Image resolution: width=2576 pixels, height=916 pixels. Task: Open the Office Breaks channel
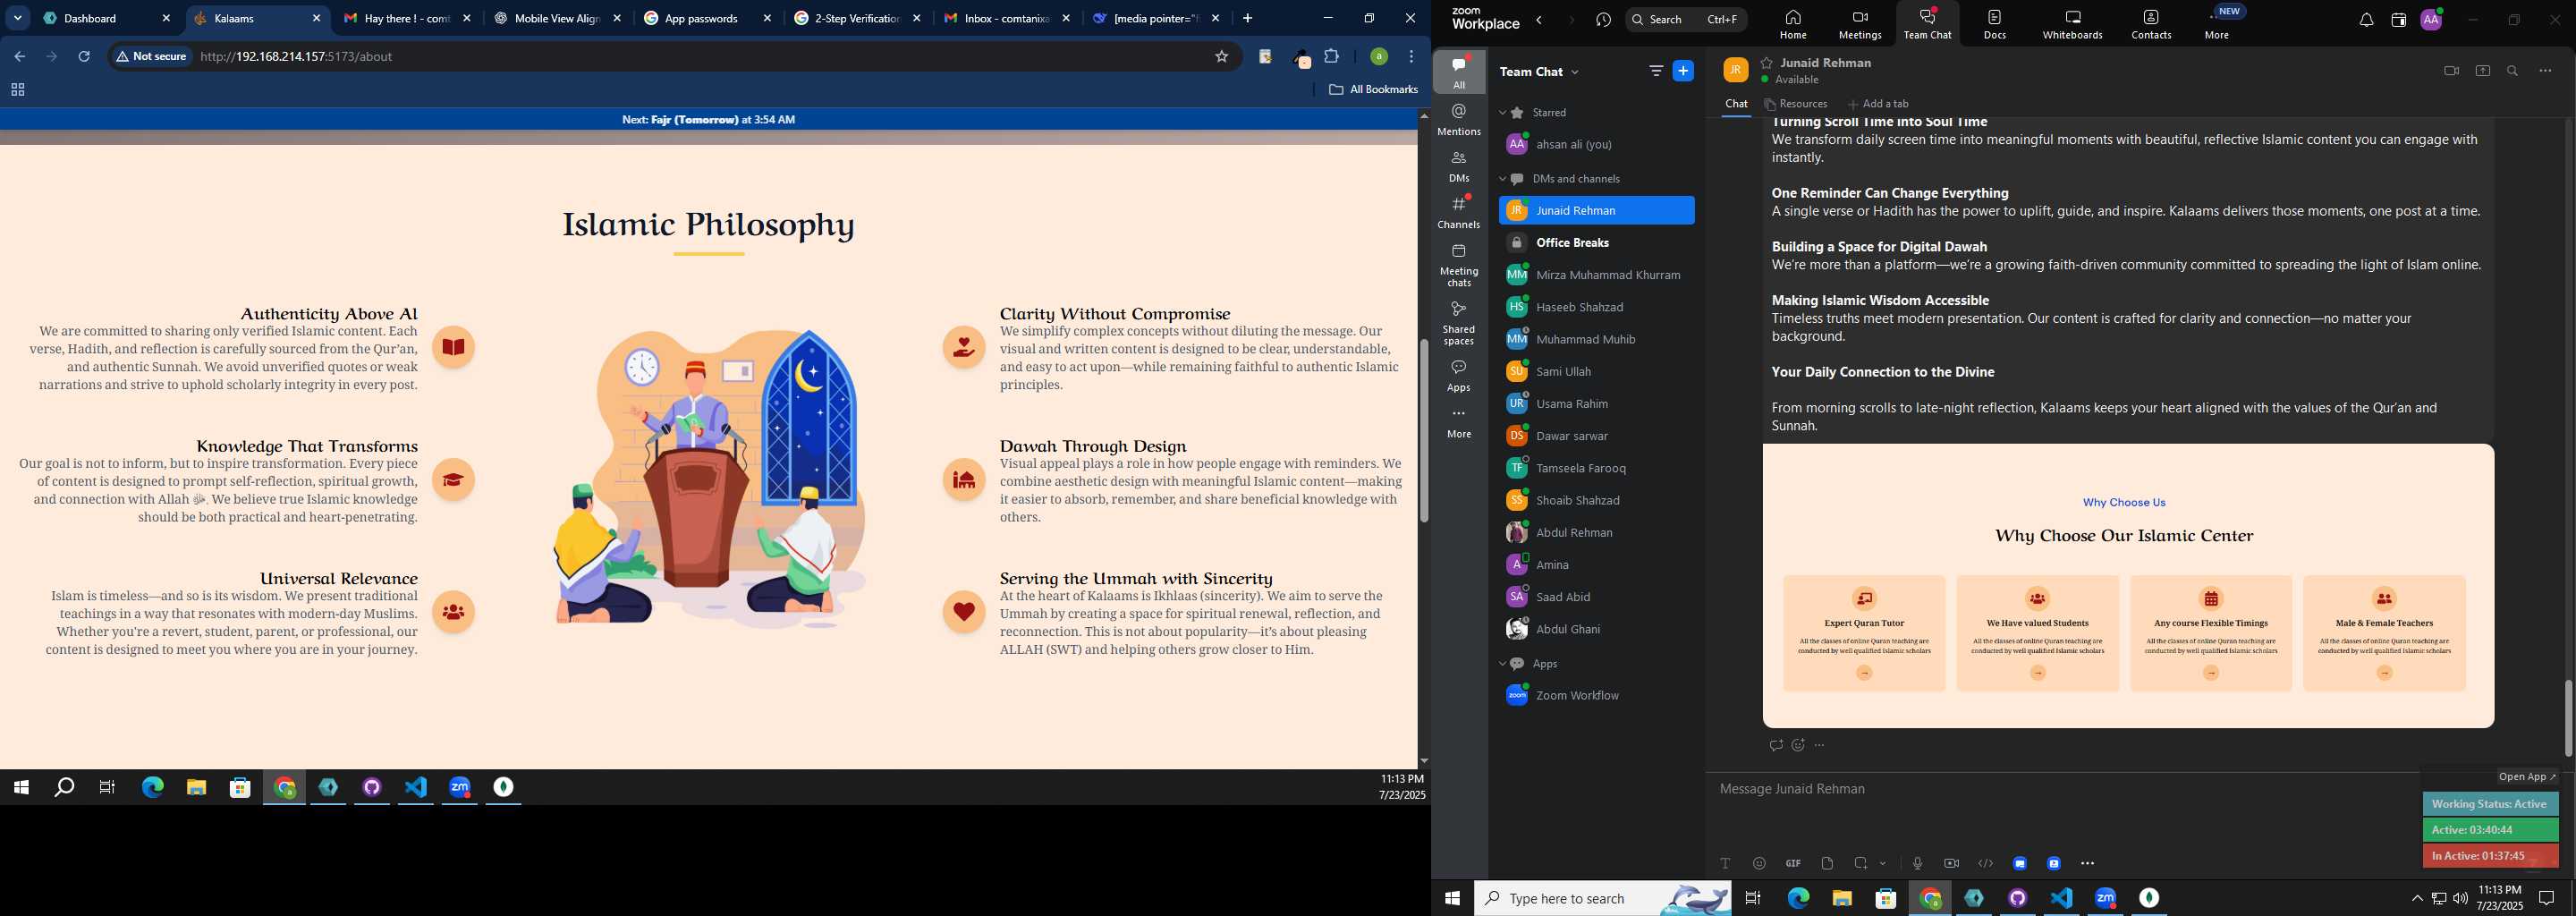[x=1596, y=243]
